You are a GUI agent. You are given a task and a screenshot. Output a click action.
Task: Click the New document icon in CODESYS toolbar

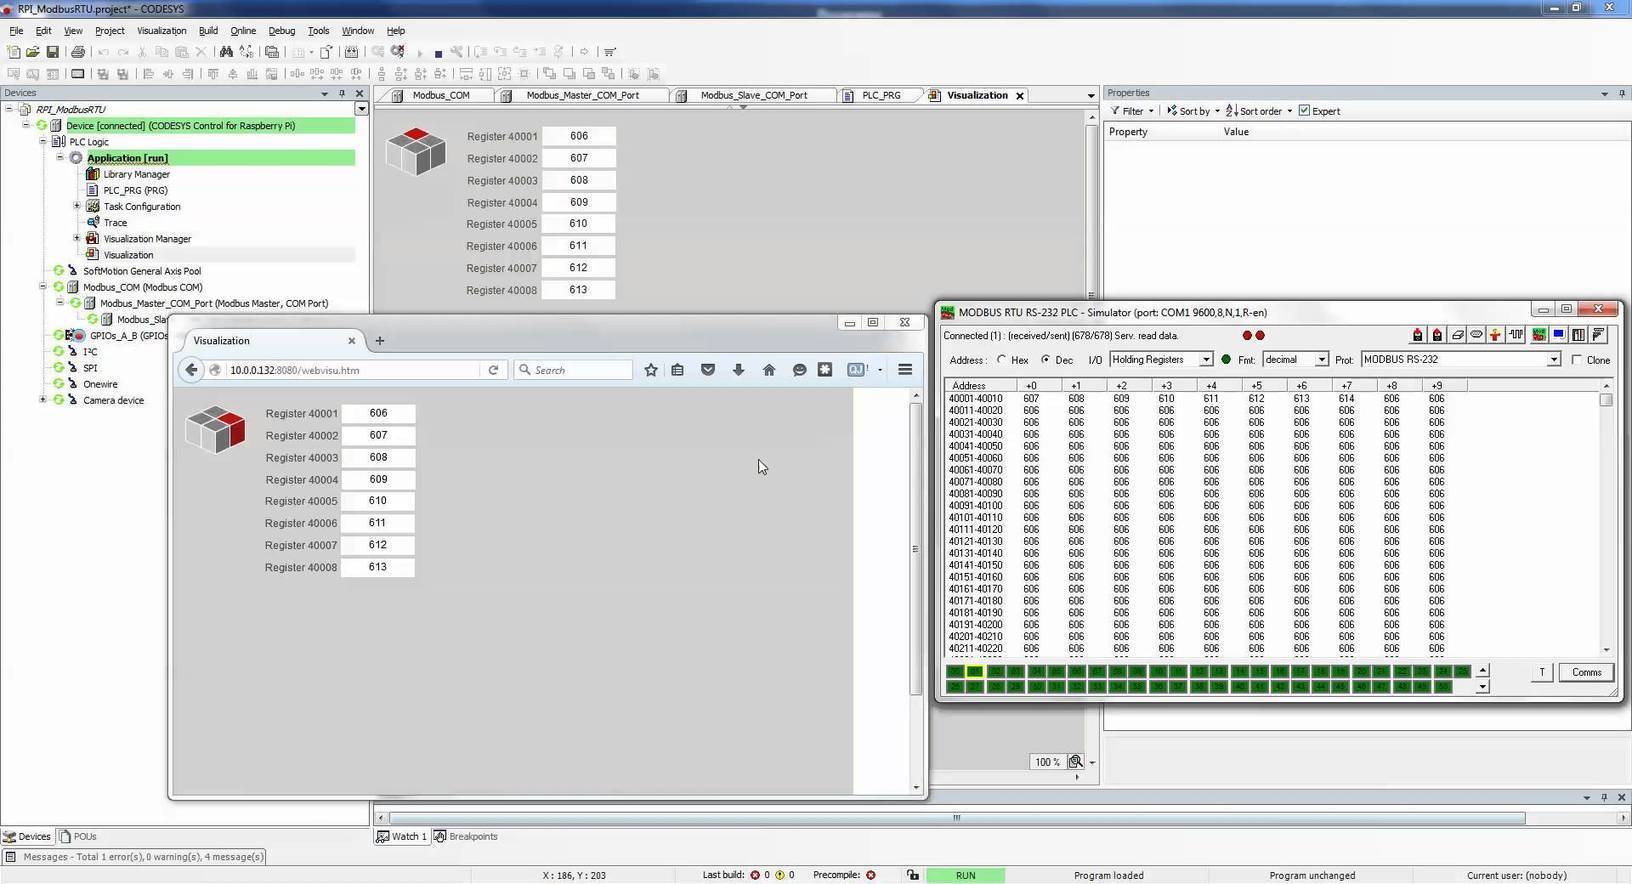[13, 52]
